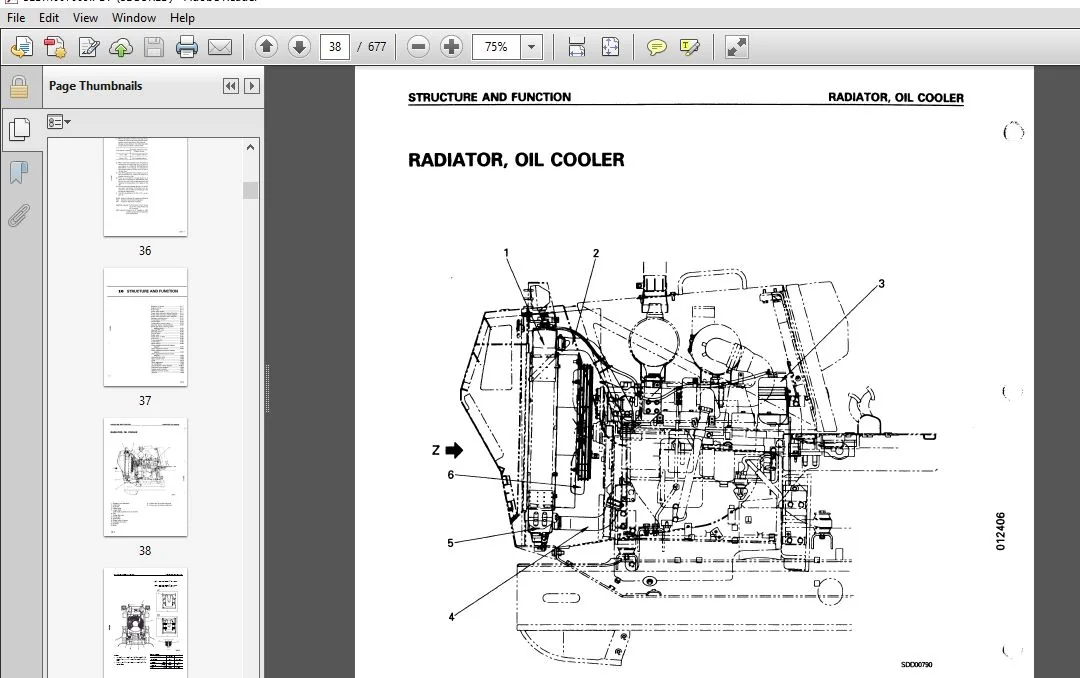Screen dimensions: 1080x678
Task: Open the Edit menu
Action: click(49, 18)
